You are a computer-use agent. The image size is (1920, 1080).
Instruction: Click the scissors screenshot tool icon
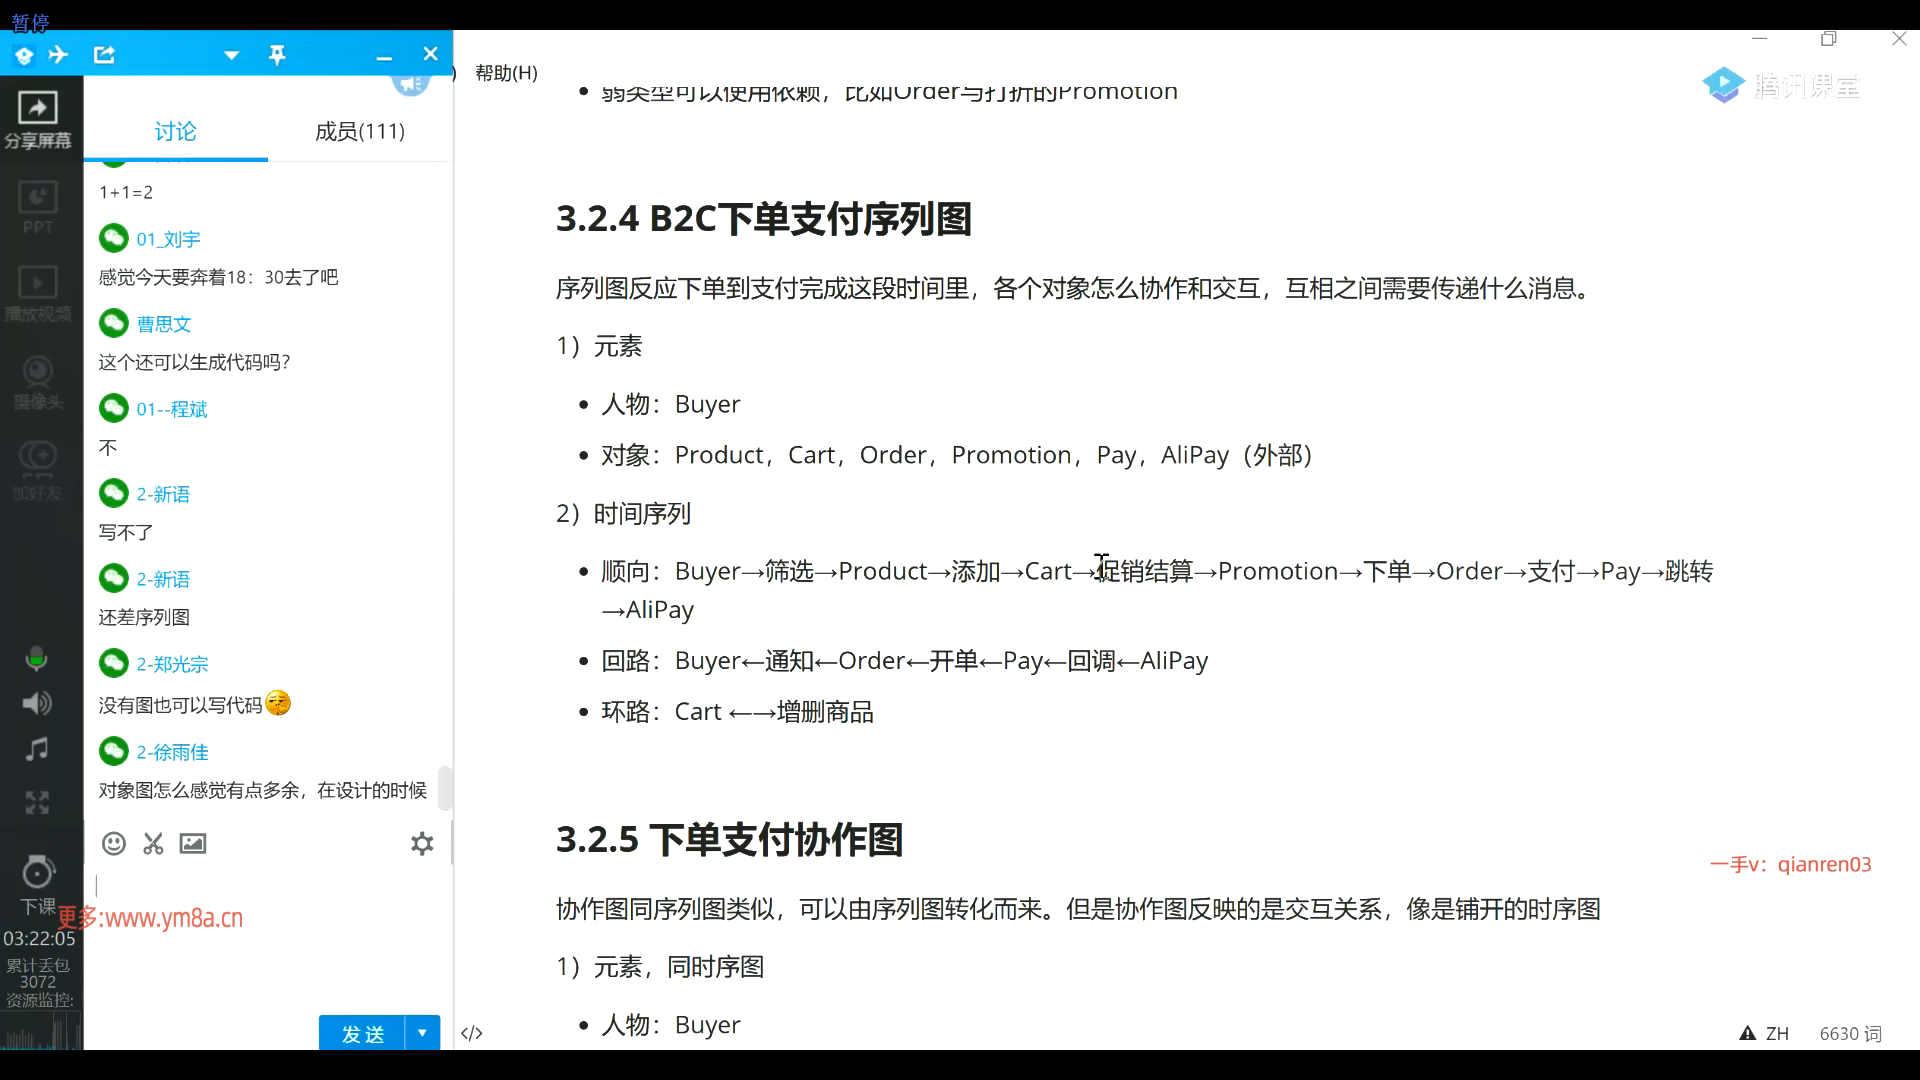coord(153,843)
